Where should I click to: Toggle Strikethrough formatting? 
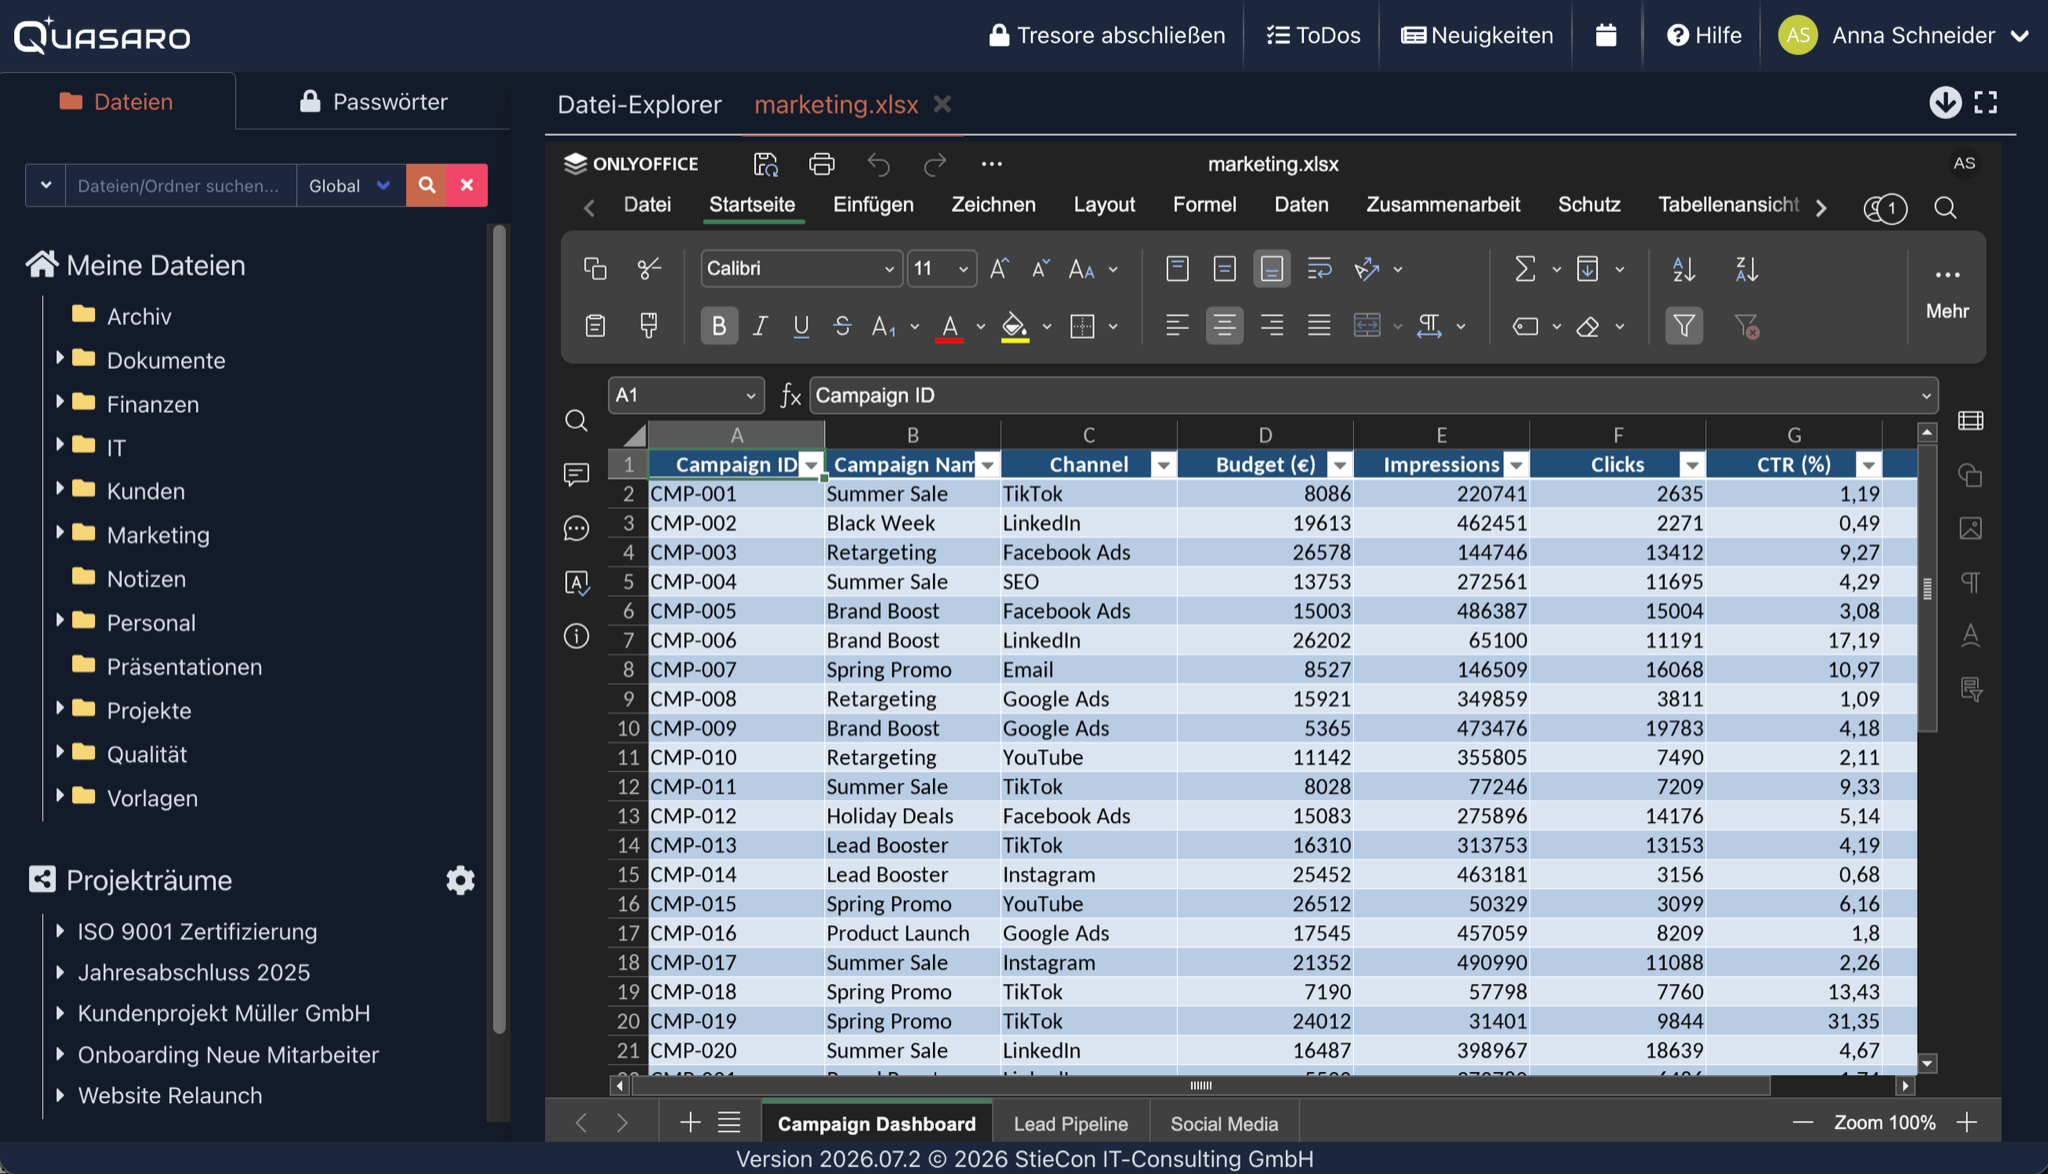coord(842,325)
